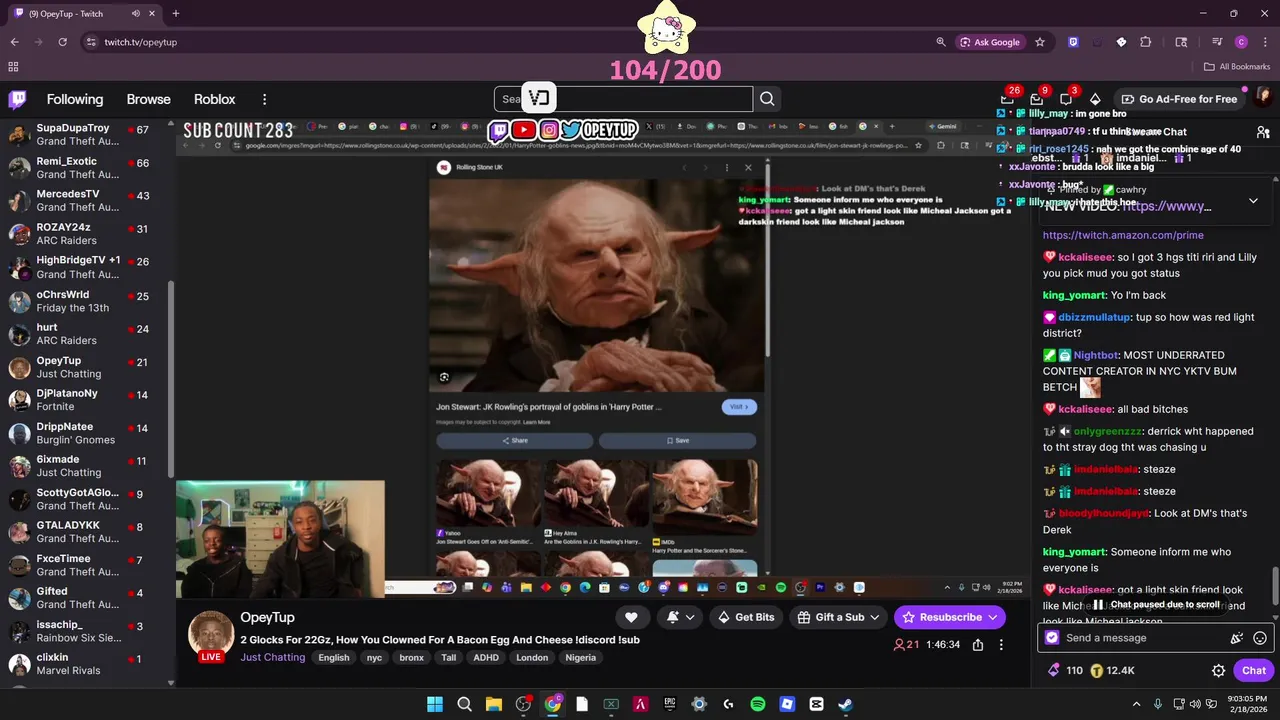This screenshot has width=1280, height=720.
Task: Open ROZAY24z channel in sidebar
Action: (x=86, y=234)
